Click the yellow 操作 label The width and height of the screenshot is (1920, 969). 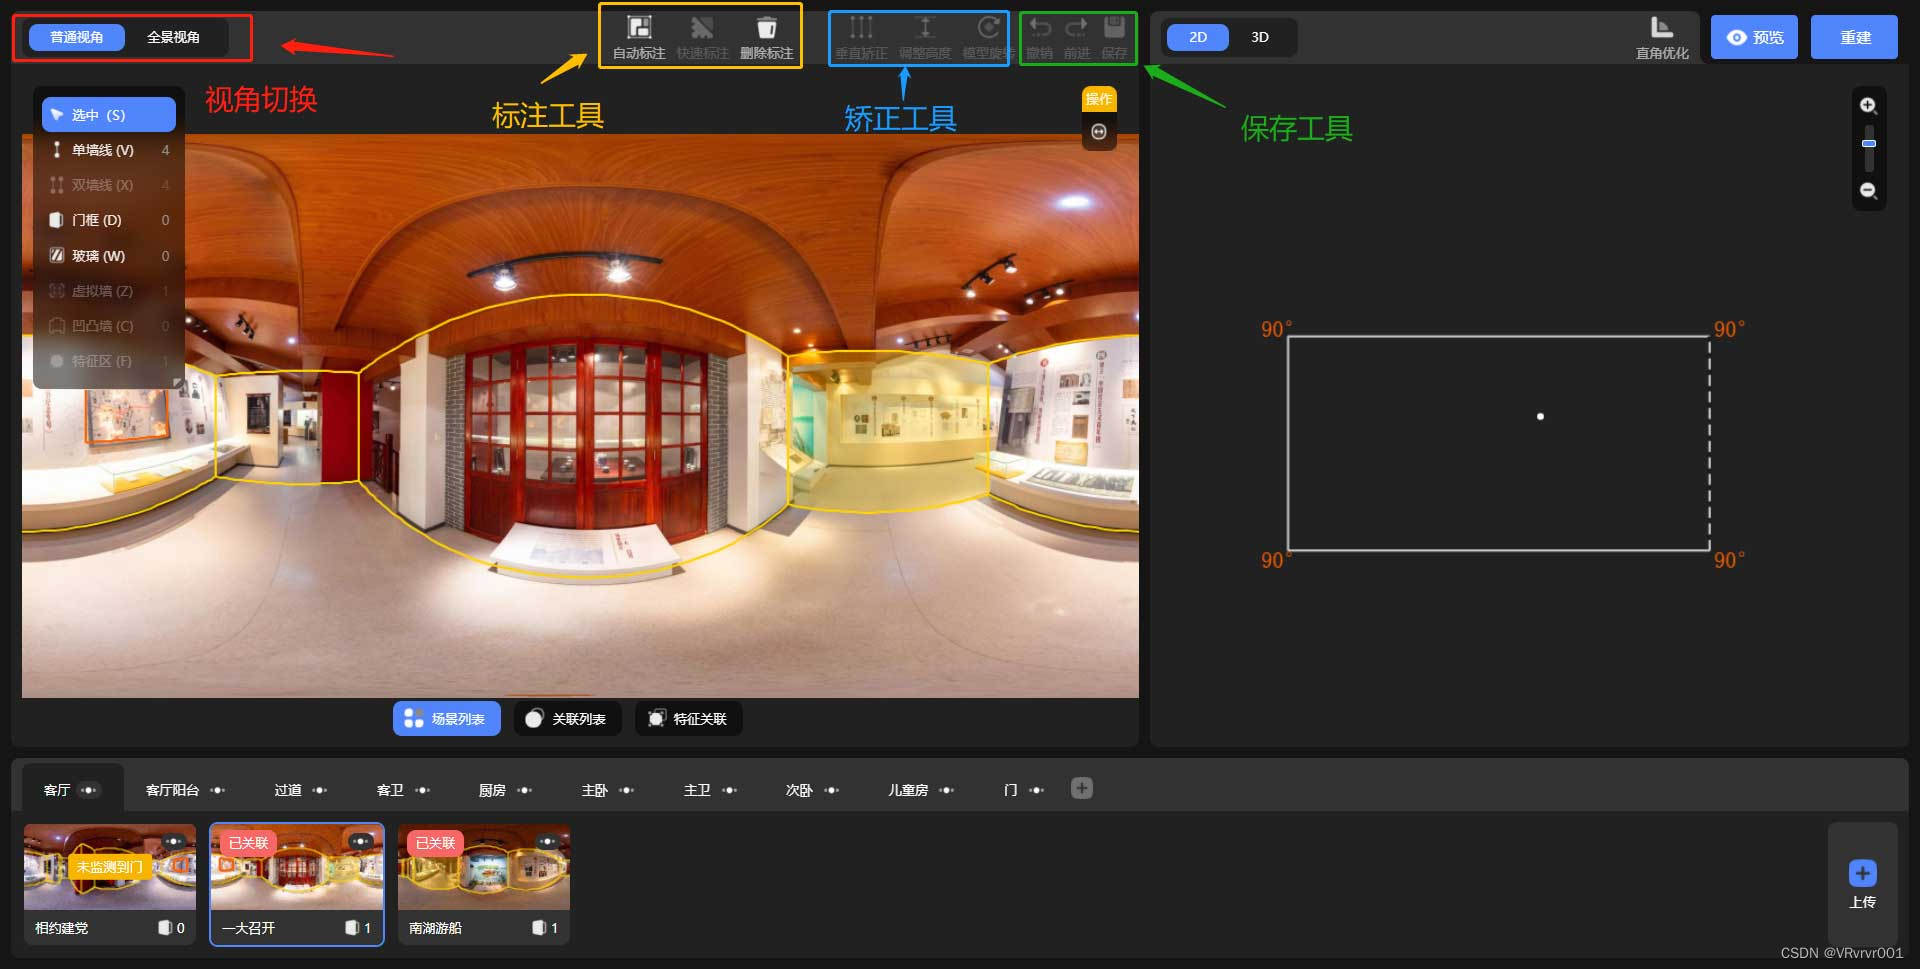point(1099,99)
